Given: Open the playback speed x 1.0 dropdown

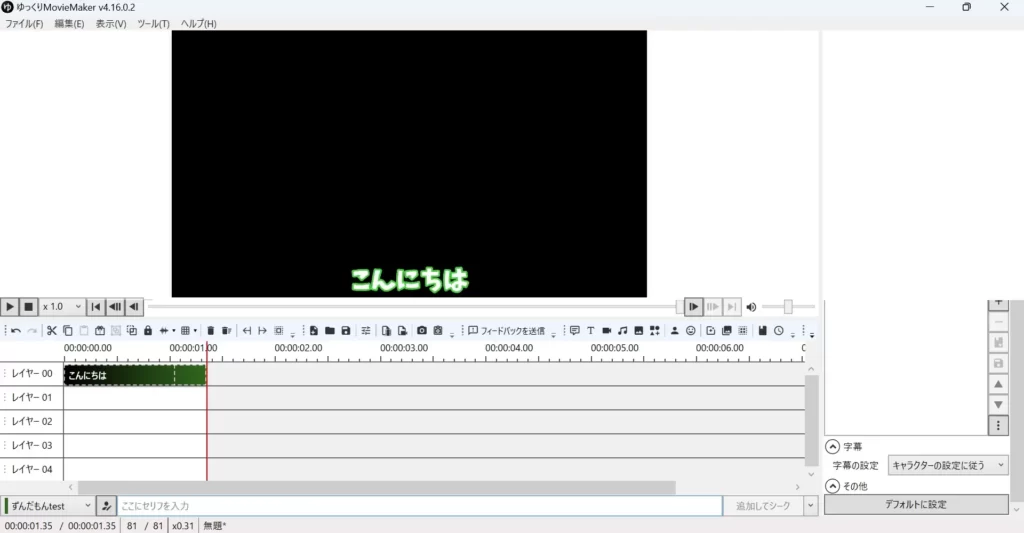Looking at the screenshot, I should [x=62, y=306].
